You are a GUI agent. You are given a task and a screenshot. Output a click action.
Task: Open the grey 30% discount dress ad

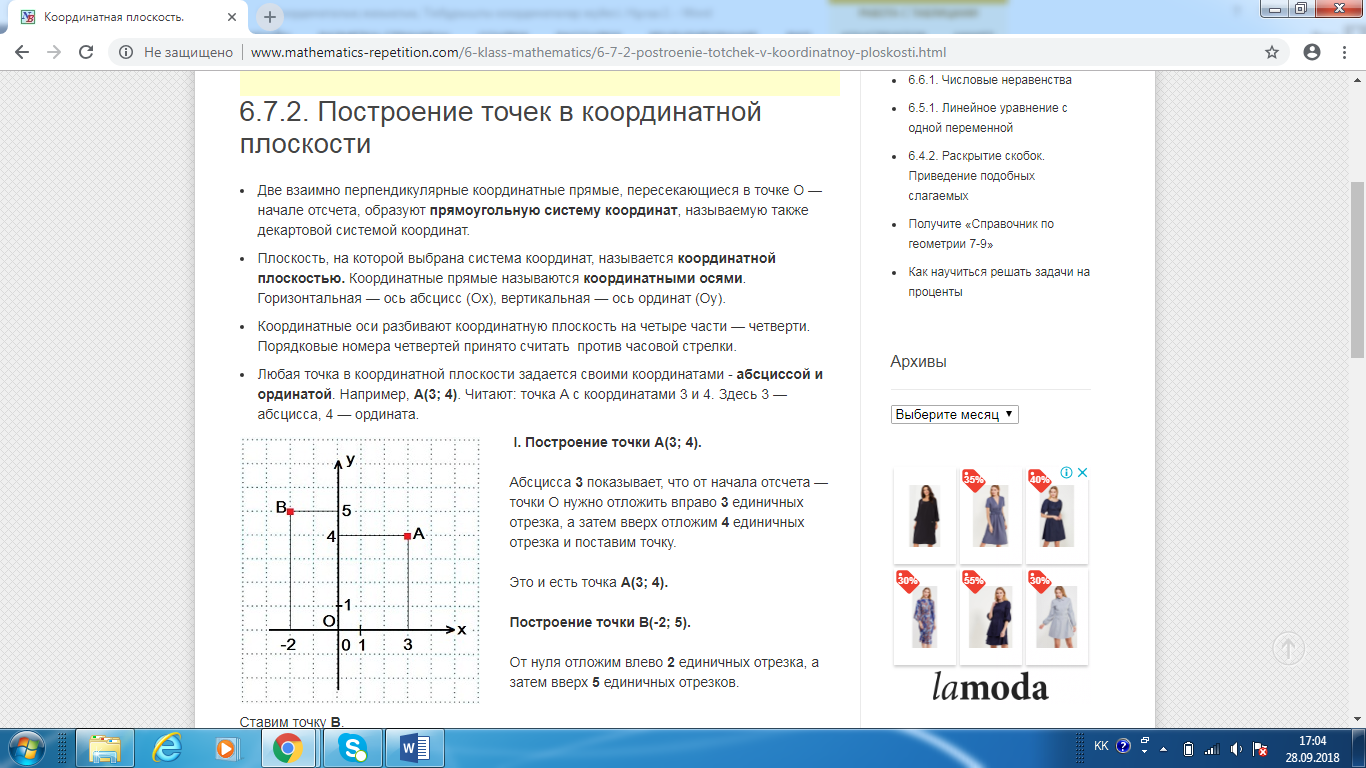point(1056,616)
